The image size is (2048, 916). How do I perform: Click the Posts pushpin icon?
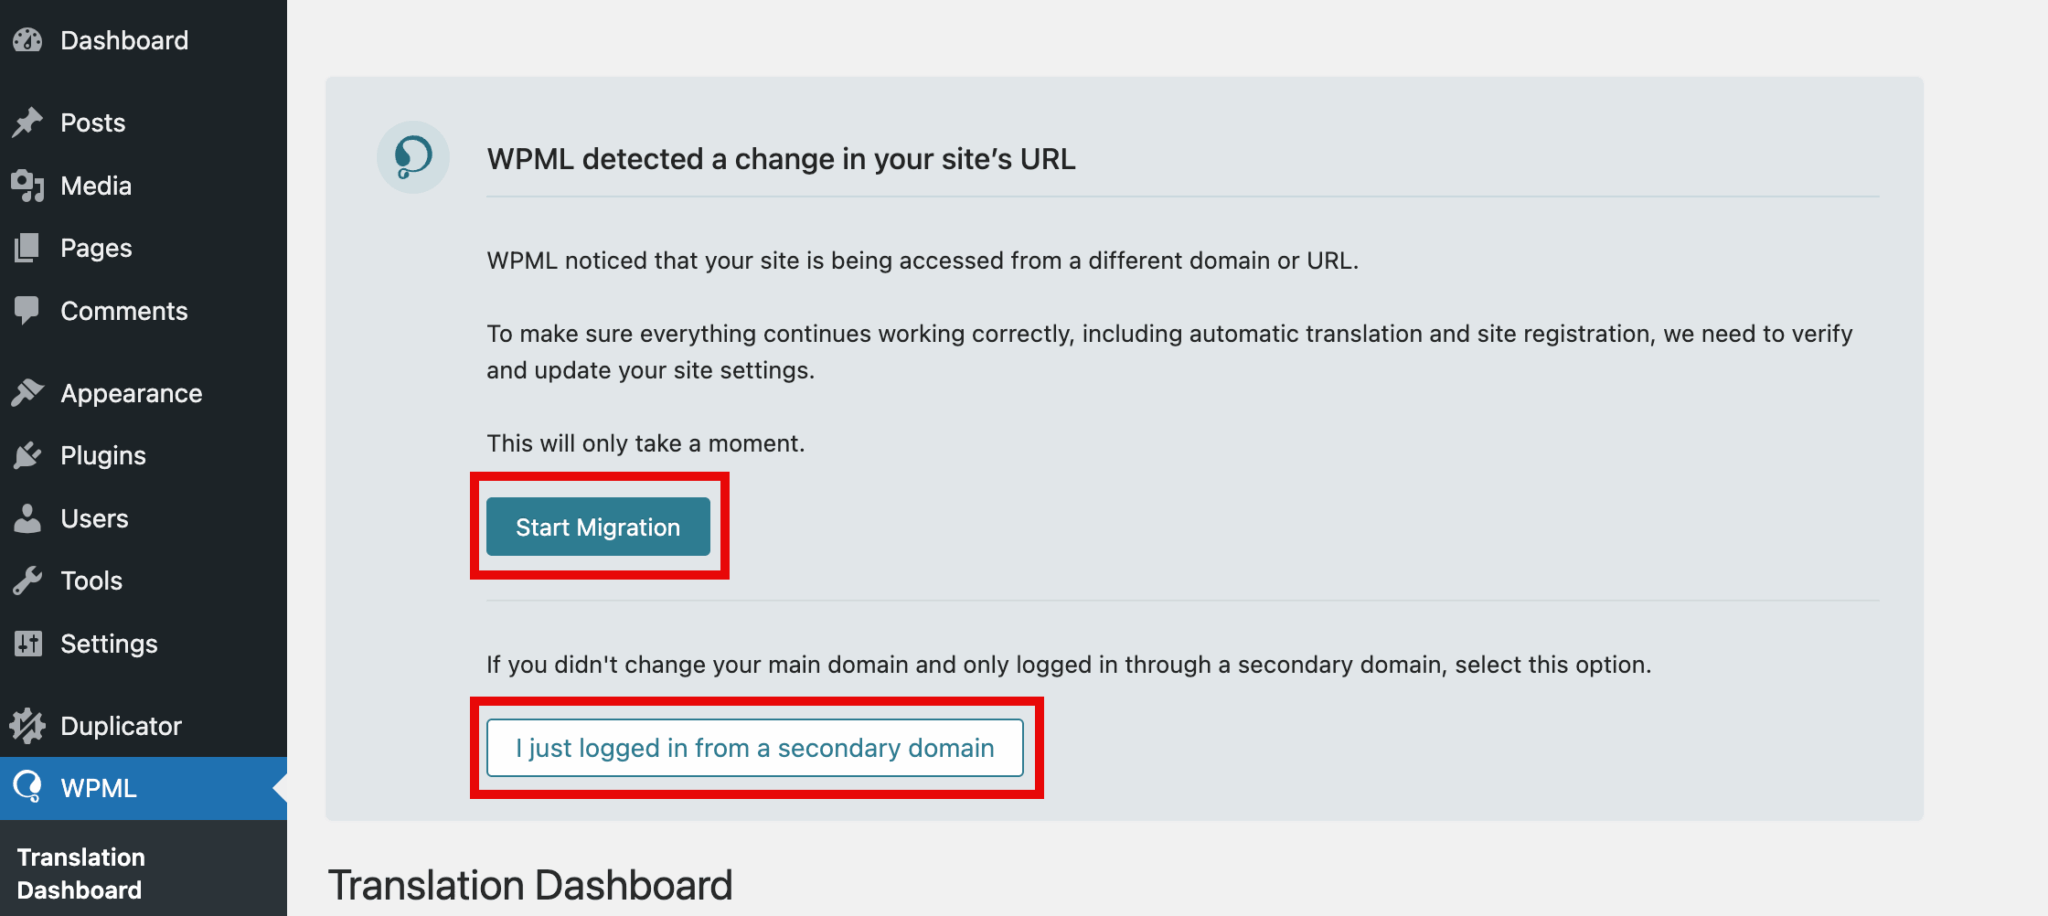tap(28, 122)
